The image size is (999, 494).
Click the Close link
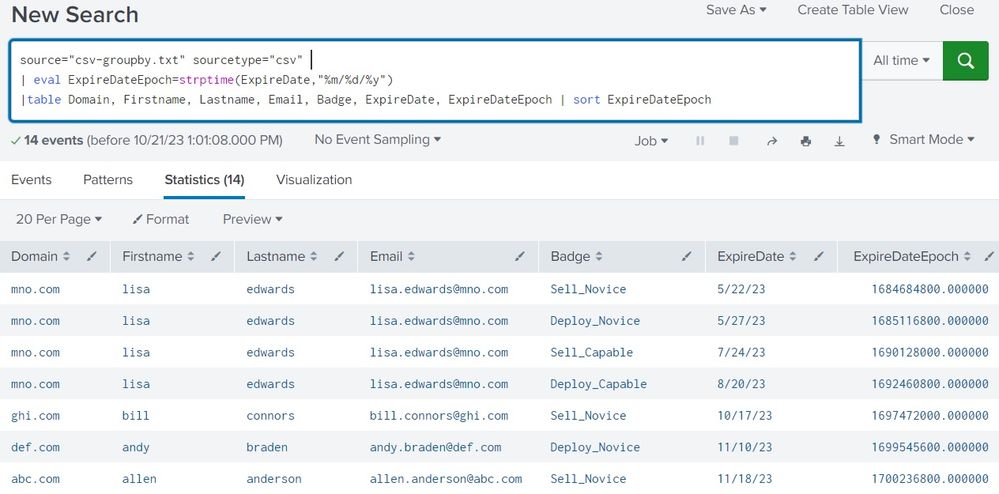pyautogui.click(x=956, y=10)
